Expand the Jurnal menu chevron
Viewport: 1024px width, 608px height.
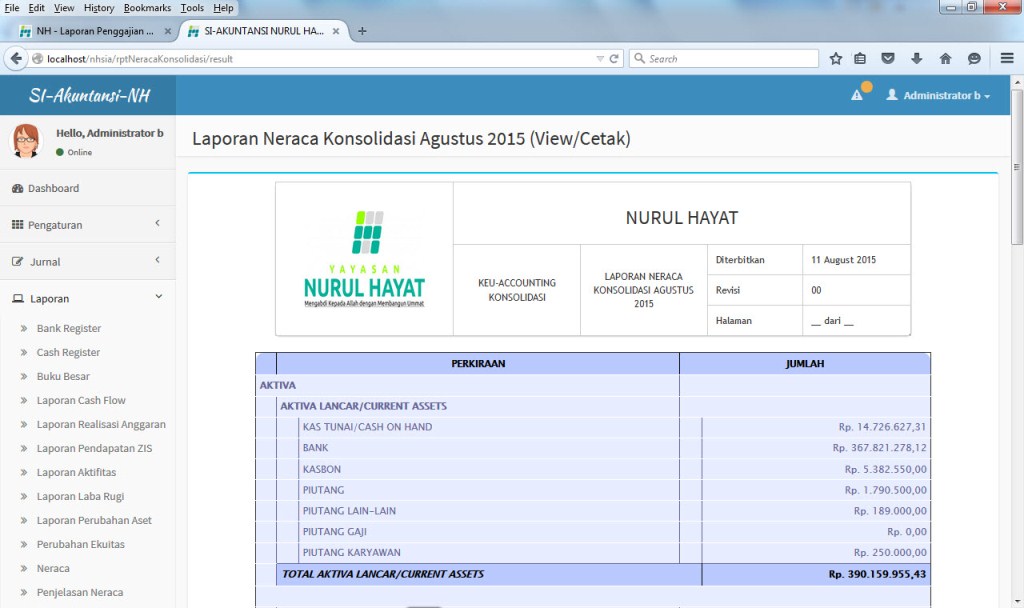click(x=157, y=260)
